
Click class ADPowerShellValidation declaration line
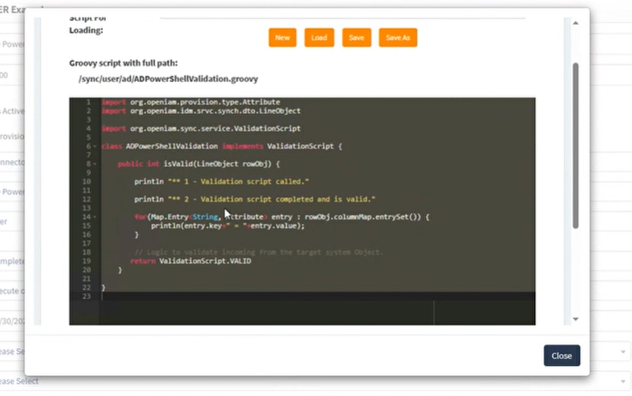point(222,146)
